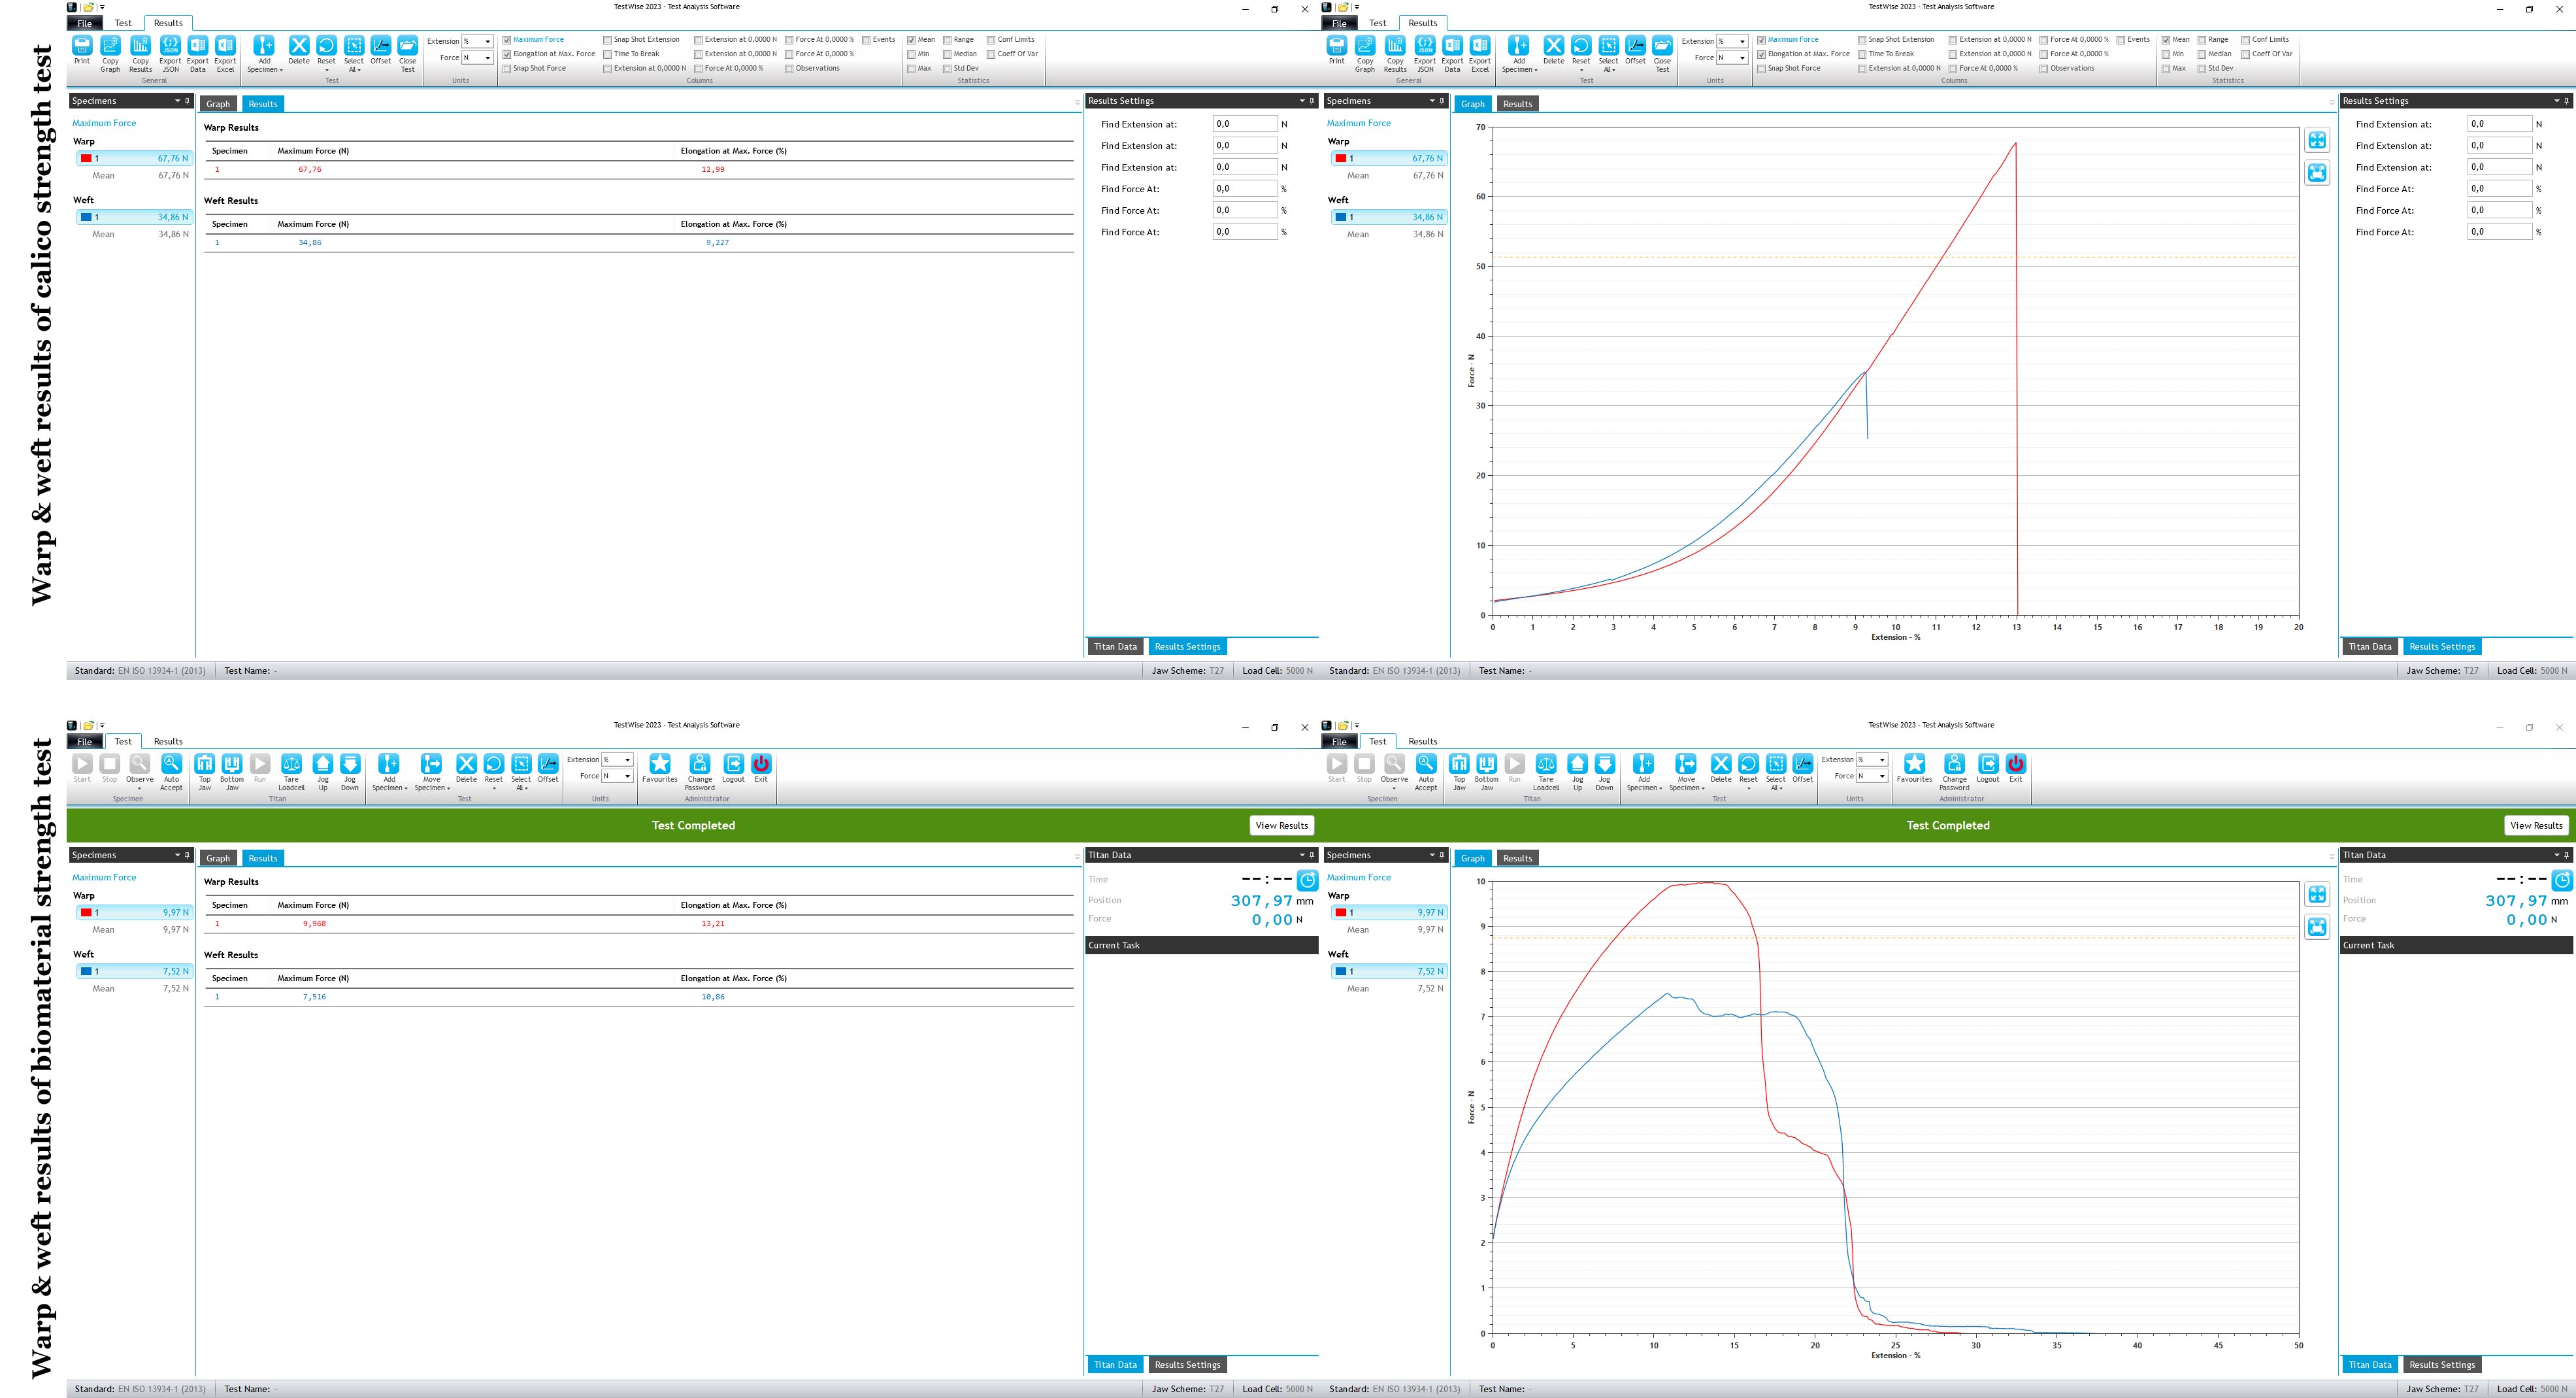Click Change Password in the biomaterial results-table window
Viewport: 2576px width, 1398px height.
(700, 772)
